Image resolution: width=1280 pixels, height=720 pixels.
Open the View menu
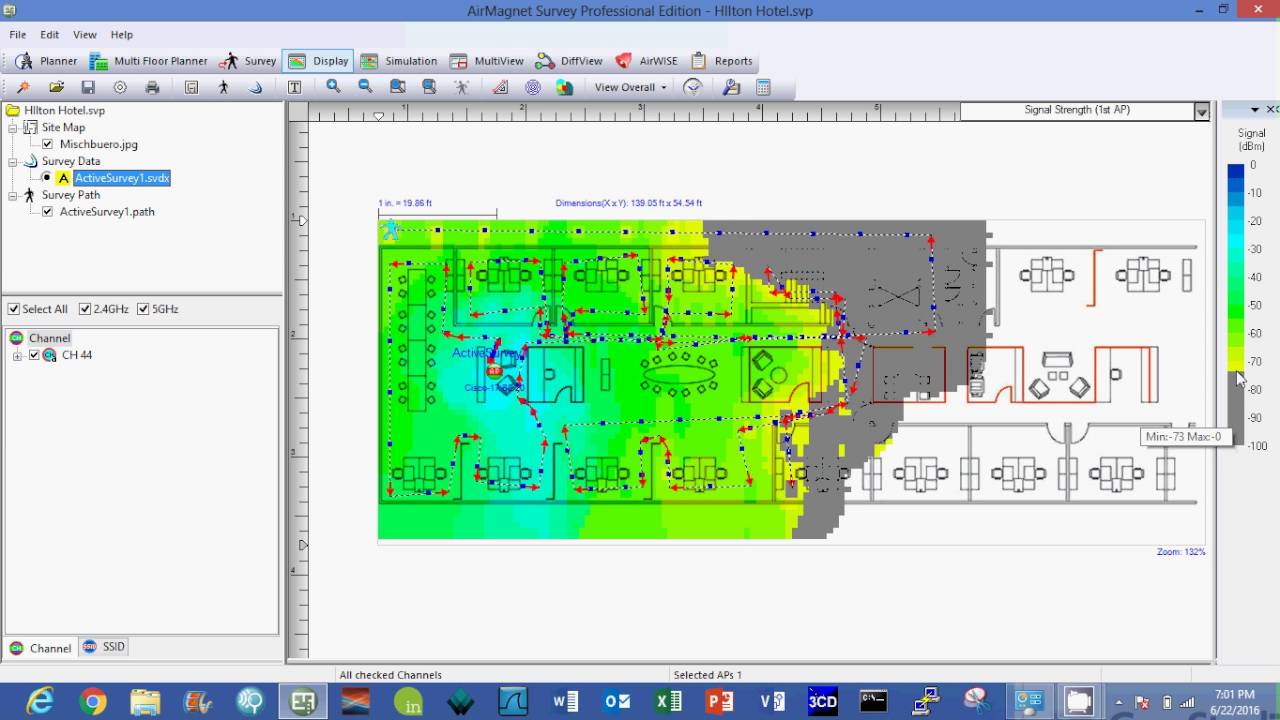coord(85,35)
